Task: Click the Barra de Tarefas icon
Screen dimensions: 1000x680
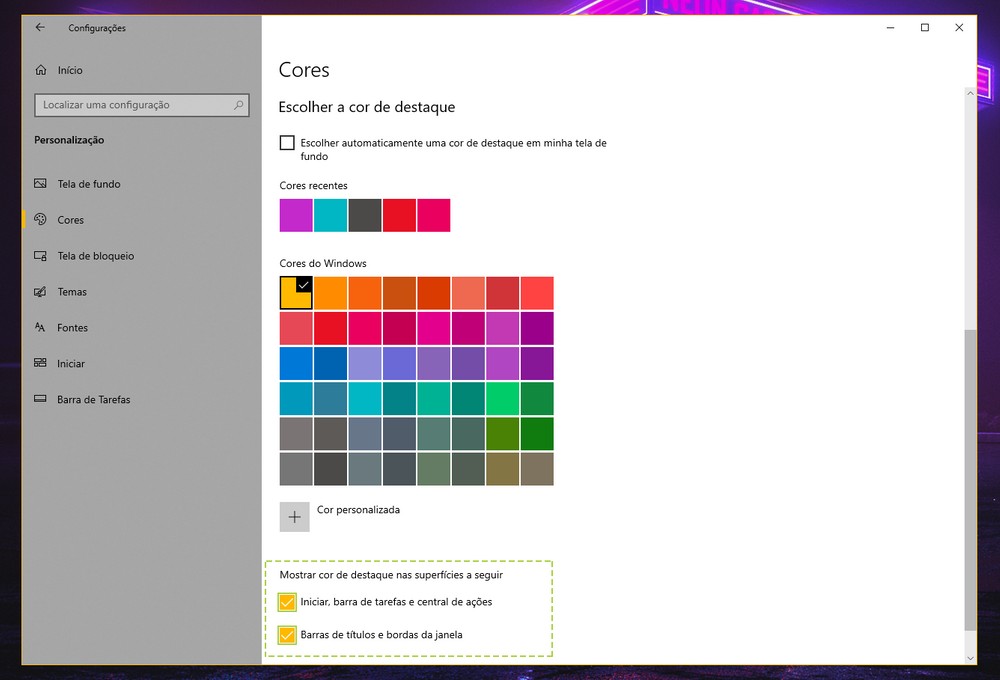Action: click(41, 400)
